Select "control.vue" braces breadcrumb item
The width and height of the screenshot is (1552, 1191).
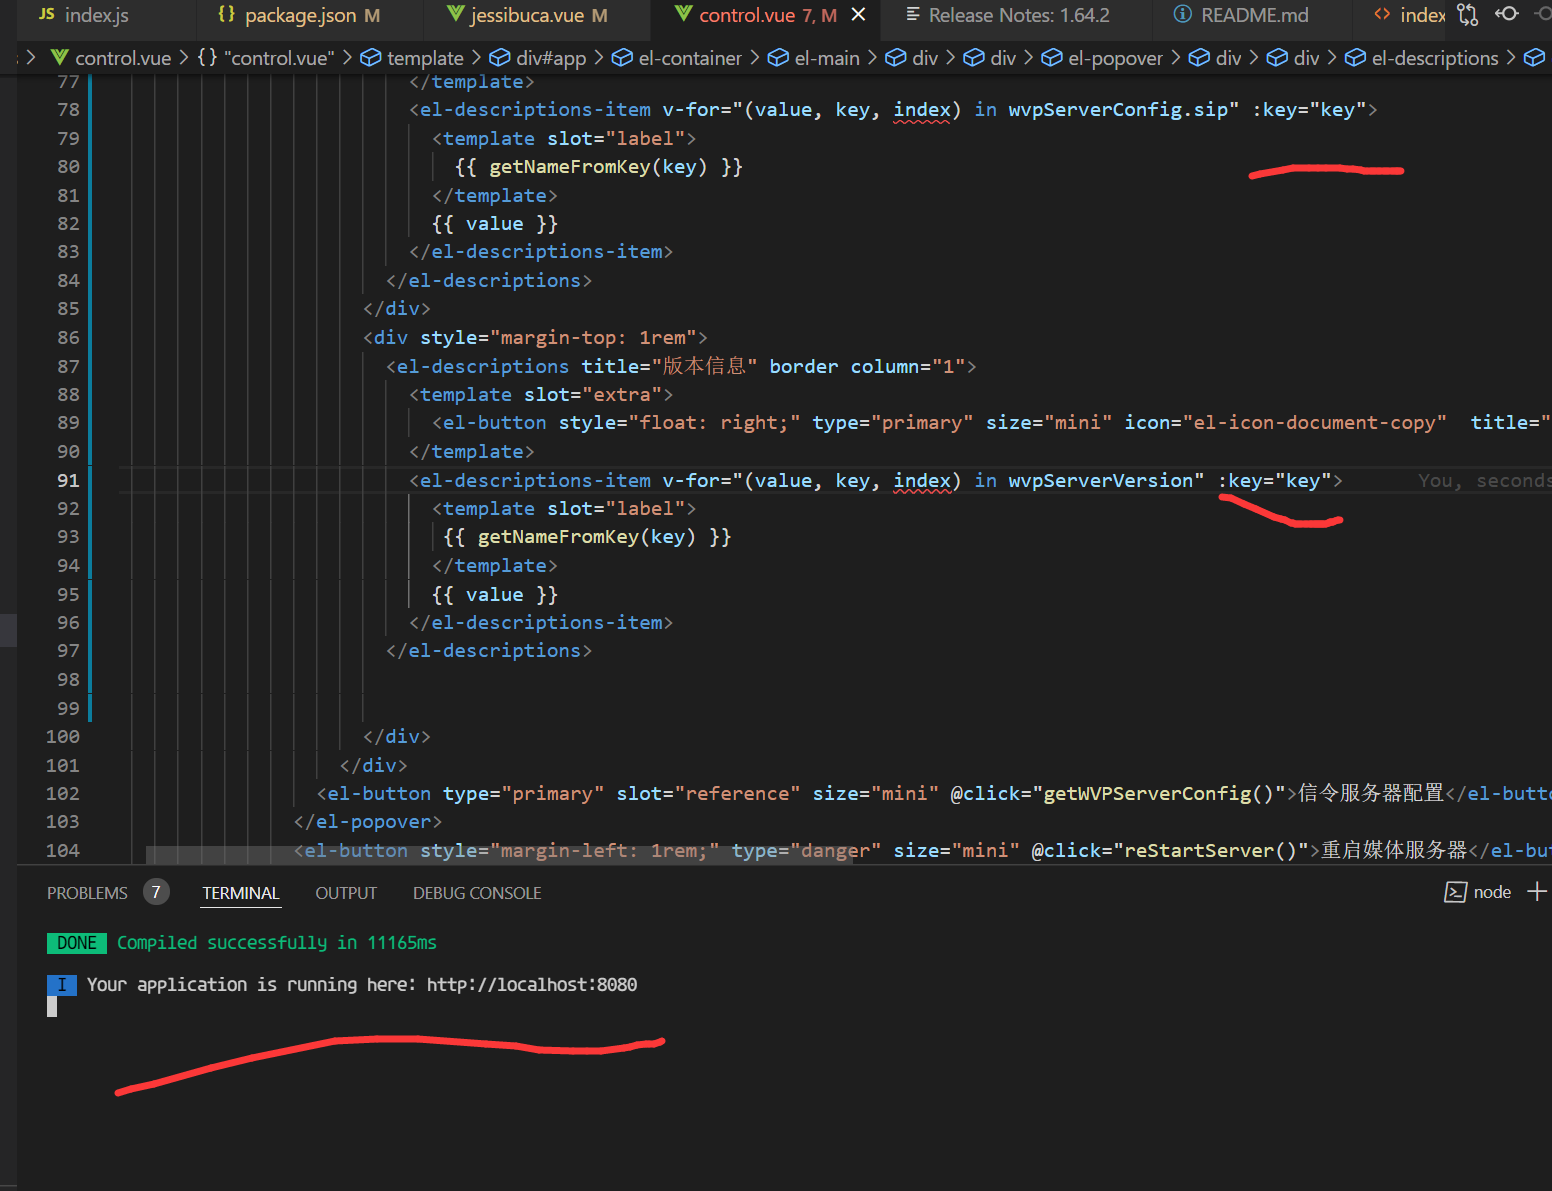coord(265,58)
